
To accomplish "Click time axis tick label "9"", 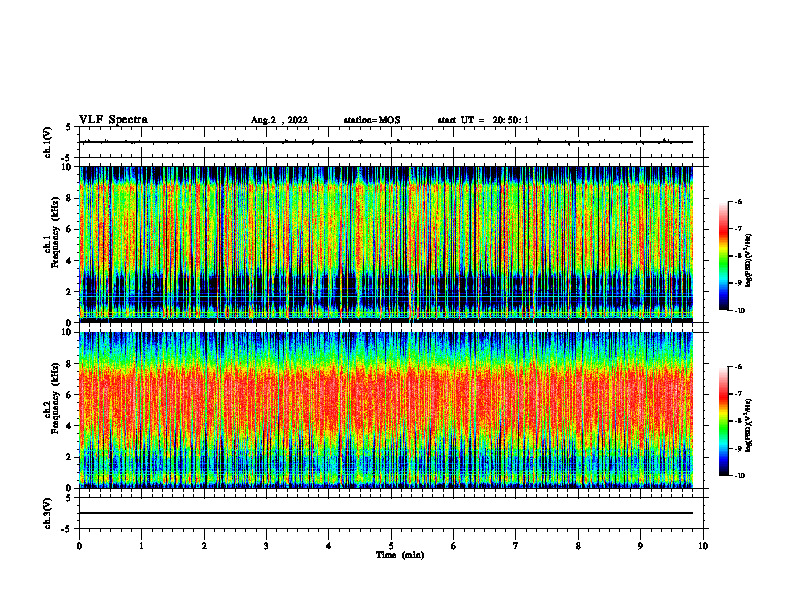I will click(x=640, y=546).
